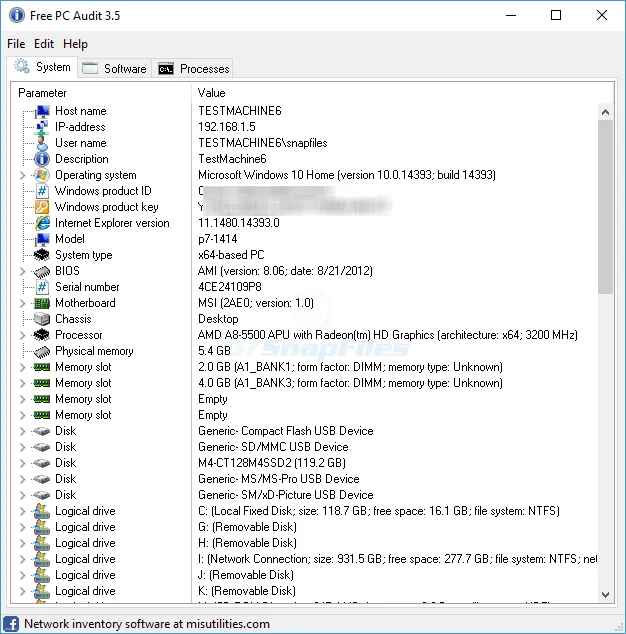Click the Chassis case icon
Image resolution: width=626 pixels, height=634 pixels.
coord(42,319)
